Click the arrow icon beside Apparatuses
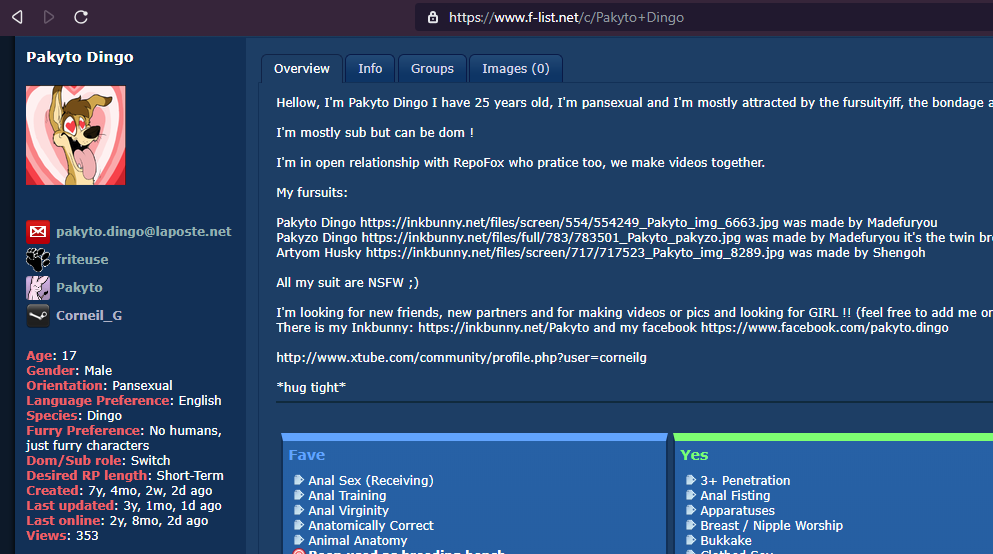 coord(691,510)
